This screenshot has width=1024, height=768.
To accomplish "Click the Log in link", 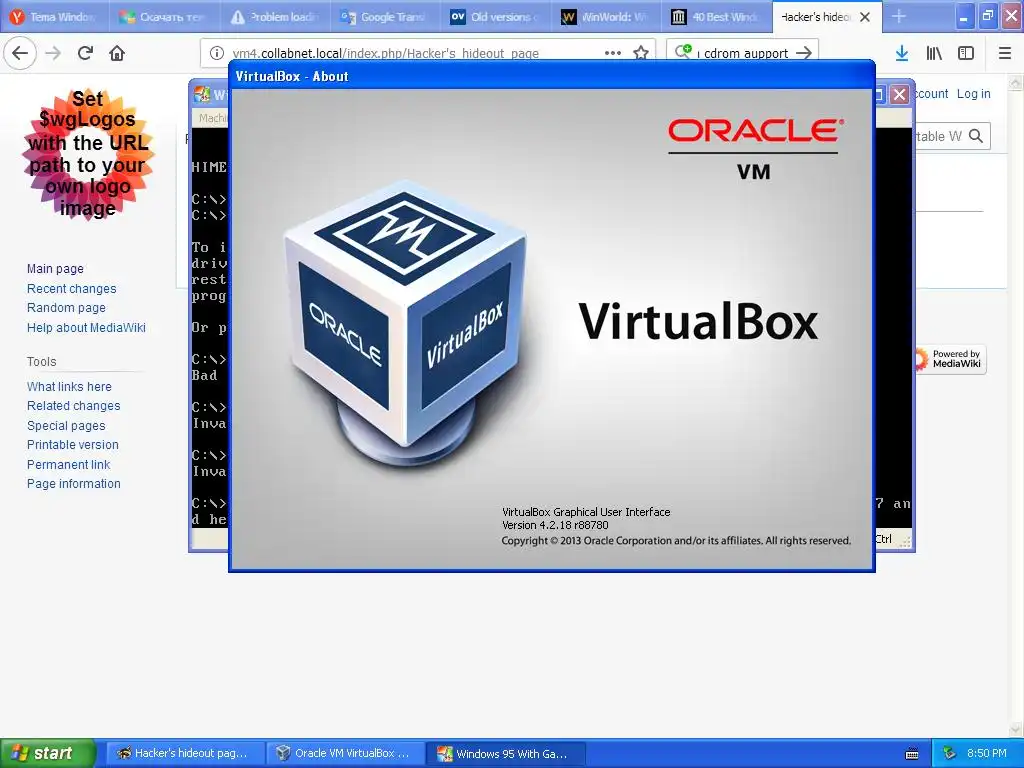I will pos(973,93).
